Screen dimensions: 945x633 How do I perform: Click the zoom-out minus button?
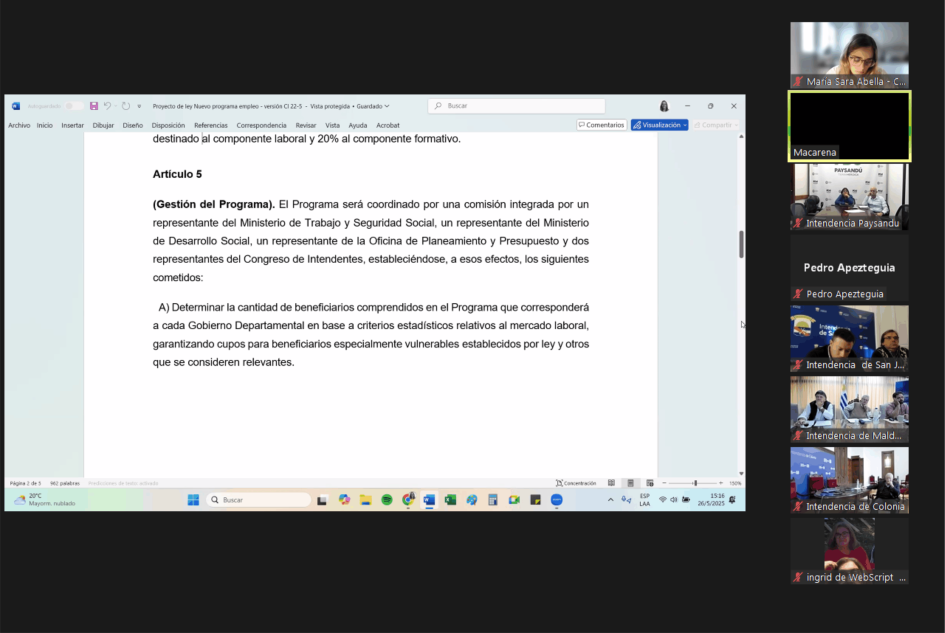(x=664, y=483)
